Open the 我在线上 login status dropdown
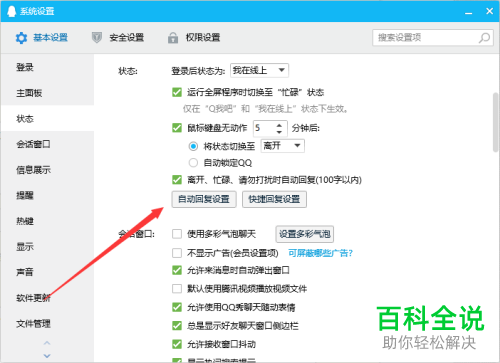The image size is (500, 363). (259, 70)
